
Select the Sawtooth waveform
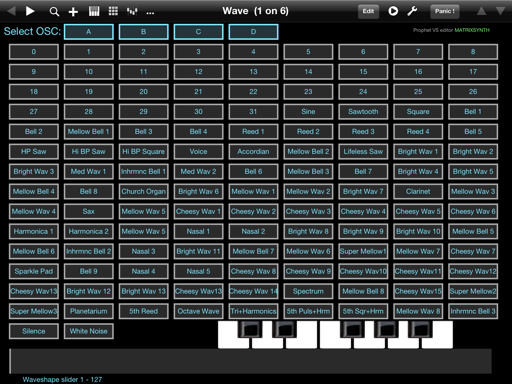click(x=363, y=112)
